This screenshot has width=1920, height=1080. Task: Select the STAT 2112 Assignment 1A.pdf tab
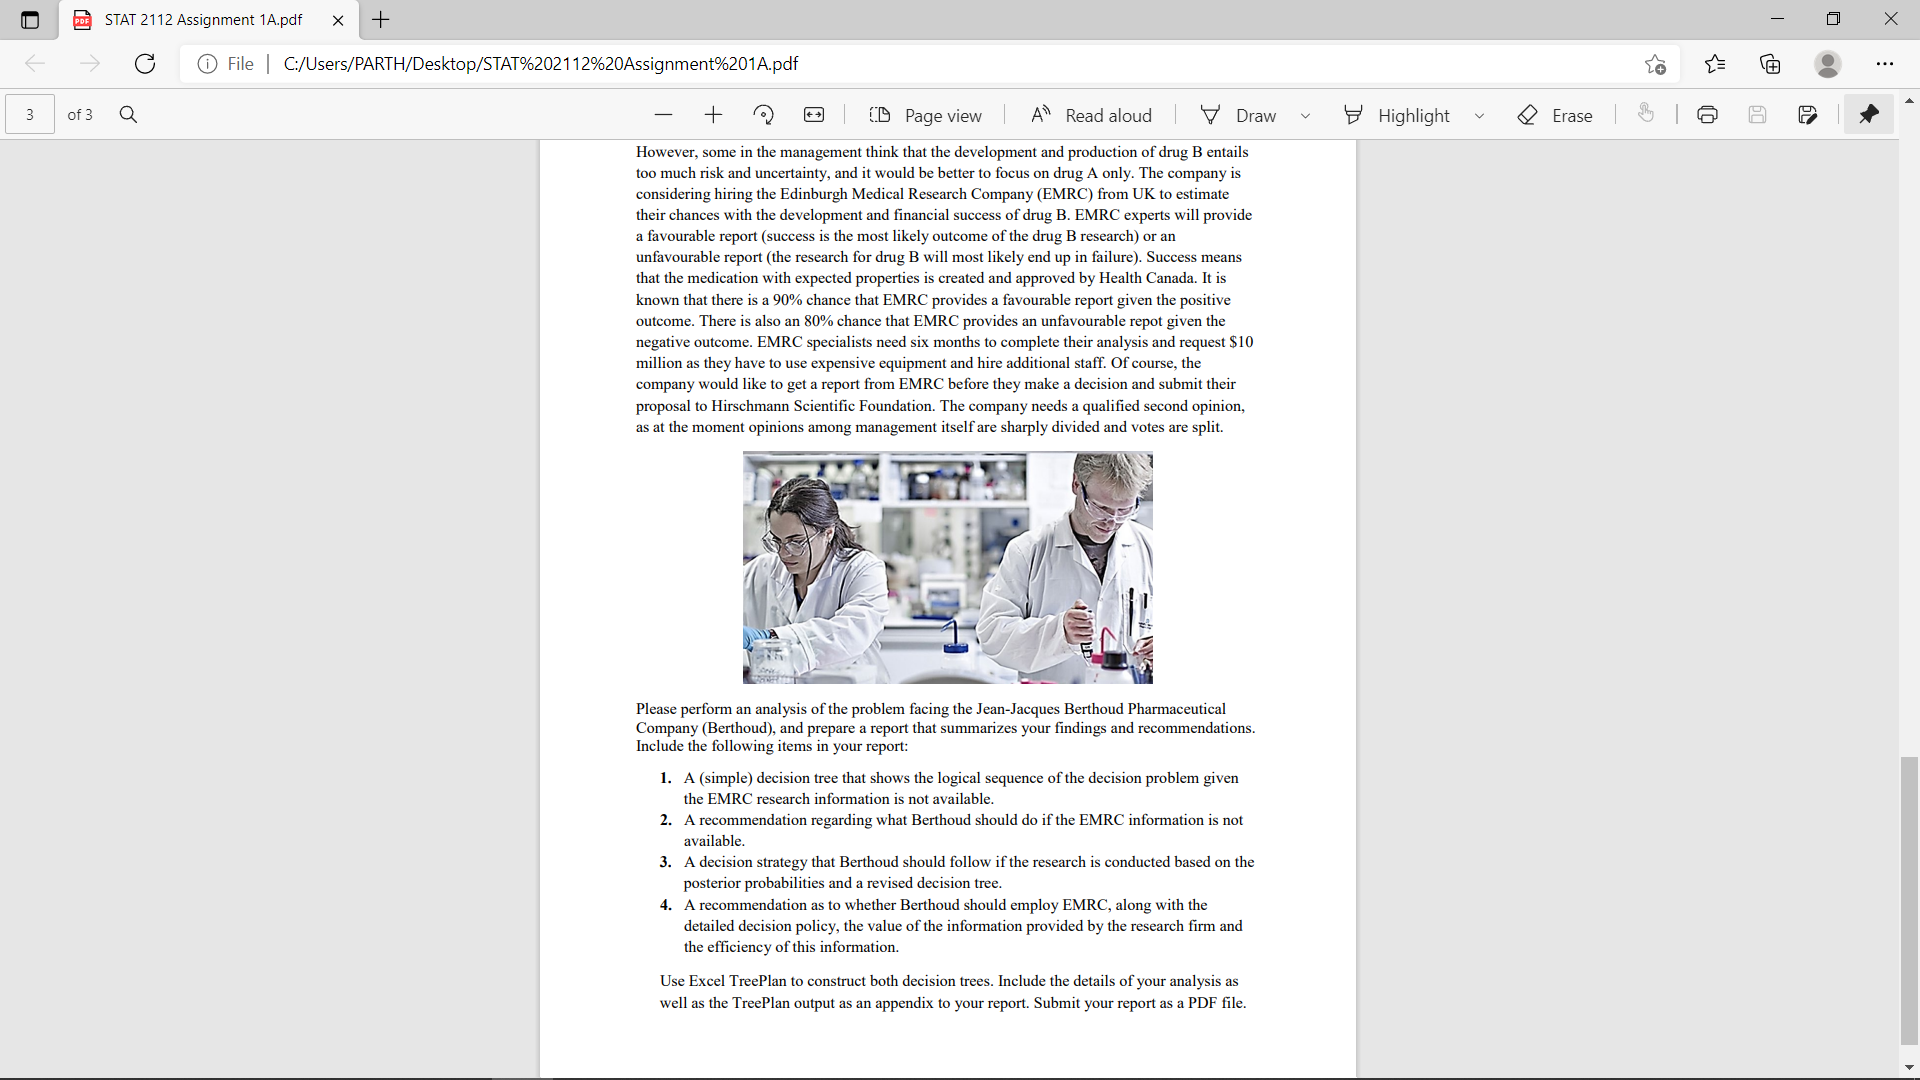coord(203,20)
